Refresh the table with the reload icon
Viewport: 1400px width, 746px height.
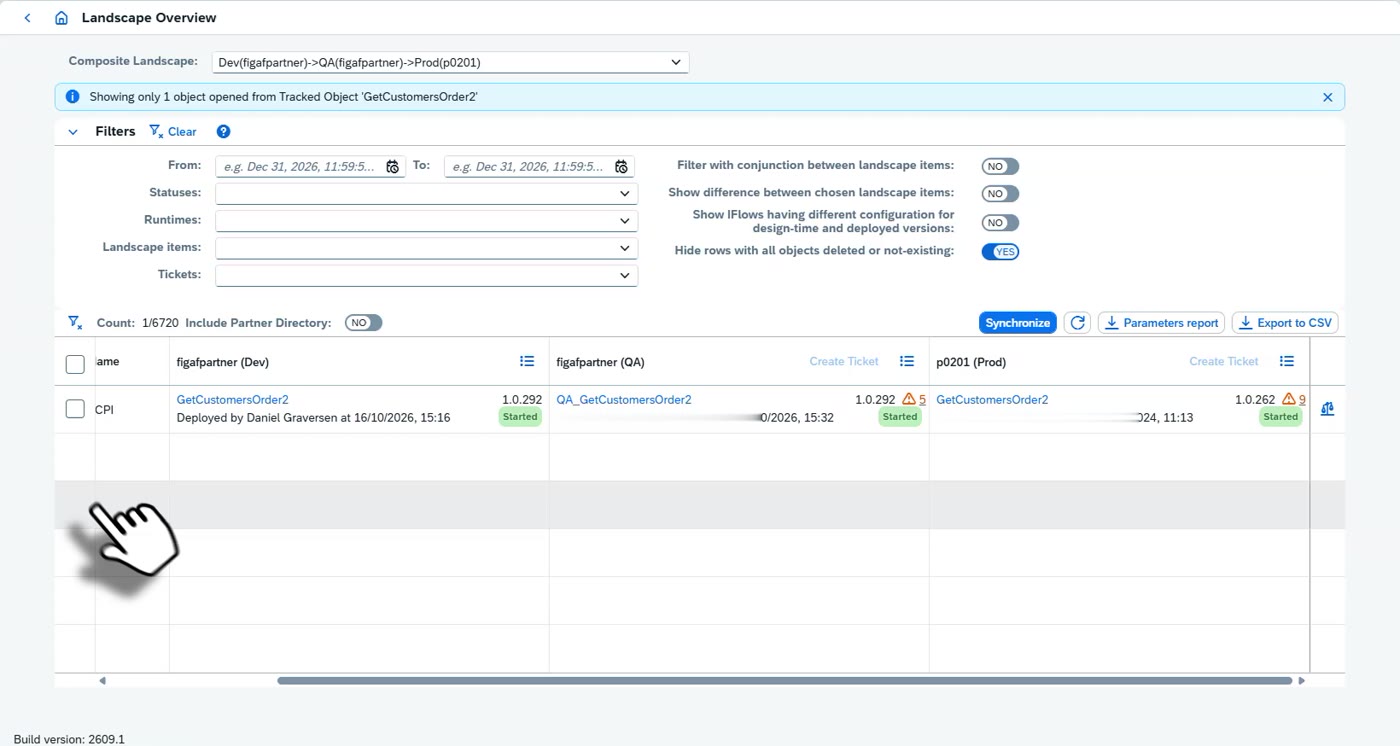[1077, 323]
